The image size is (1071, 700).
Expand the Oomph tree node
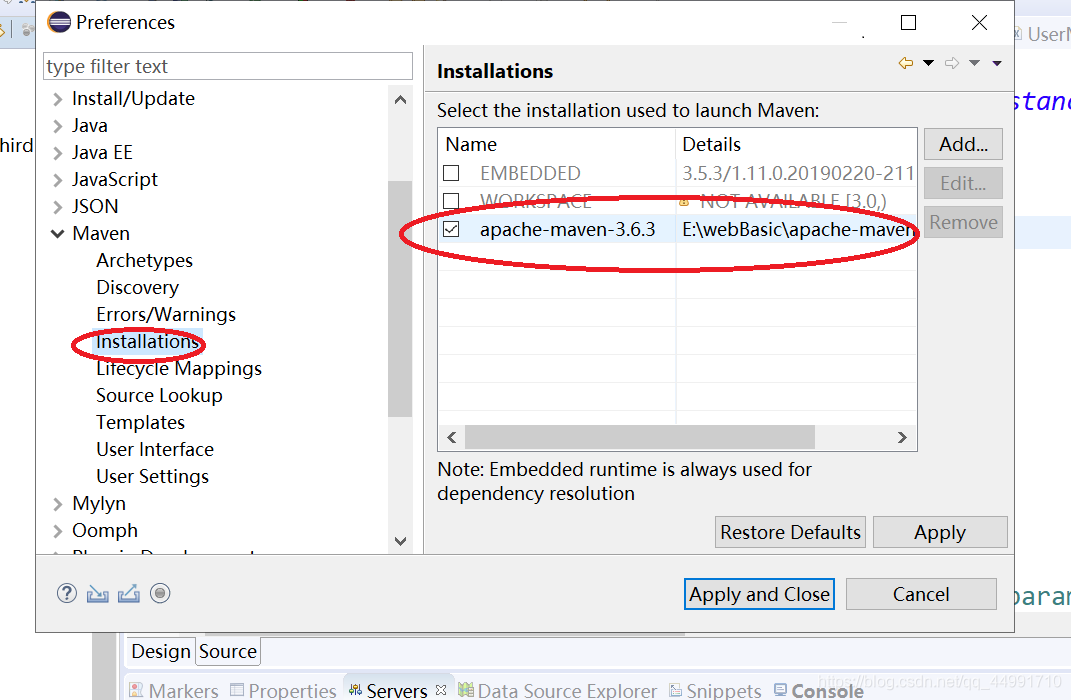tap(58, 531)
